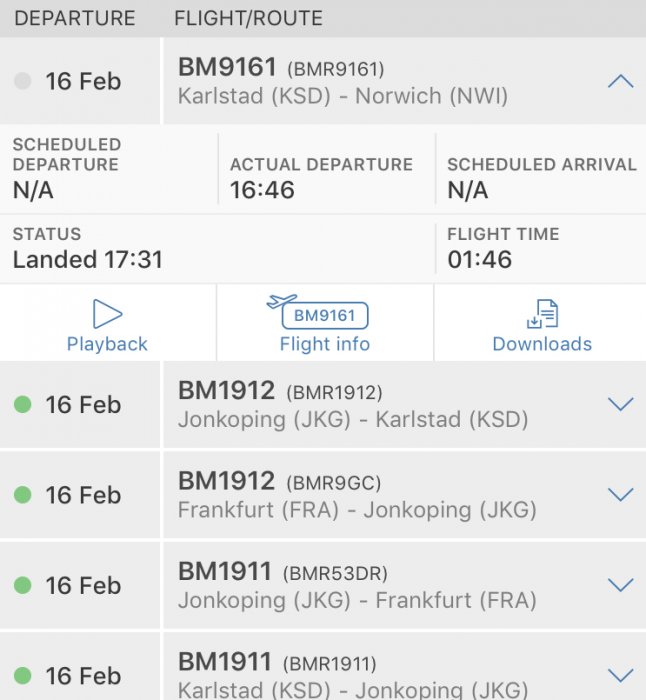Click the Downloads document icon

(542, 315)
